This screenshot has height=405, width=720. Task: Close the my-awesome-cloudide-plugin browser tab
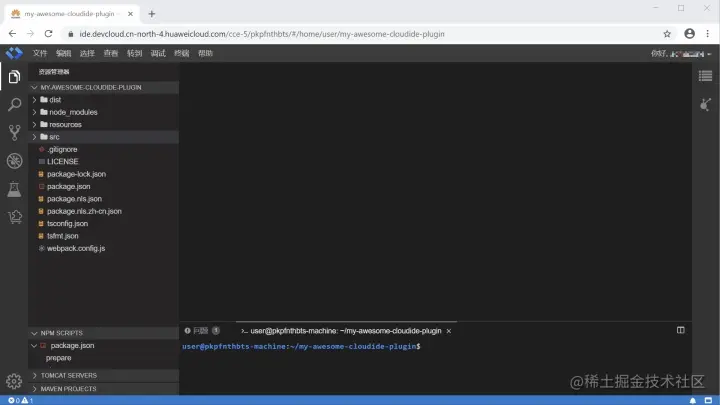tap(130, 14)
